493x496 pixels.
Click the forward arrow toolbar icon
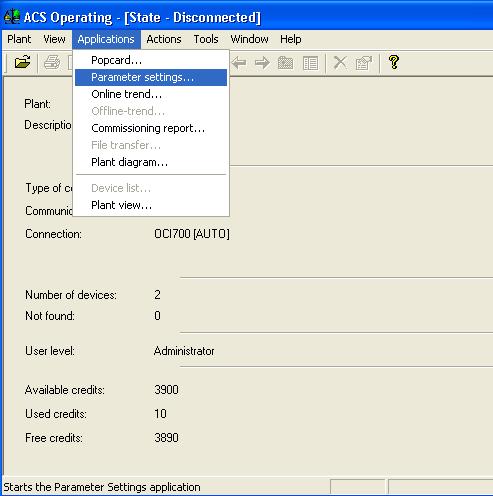tap(262, 63)
